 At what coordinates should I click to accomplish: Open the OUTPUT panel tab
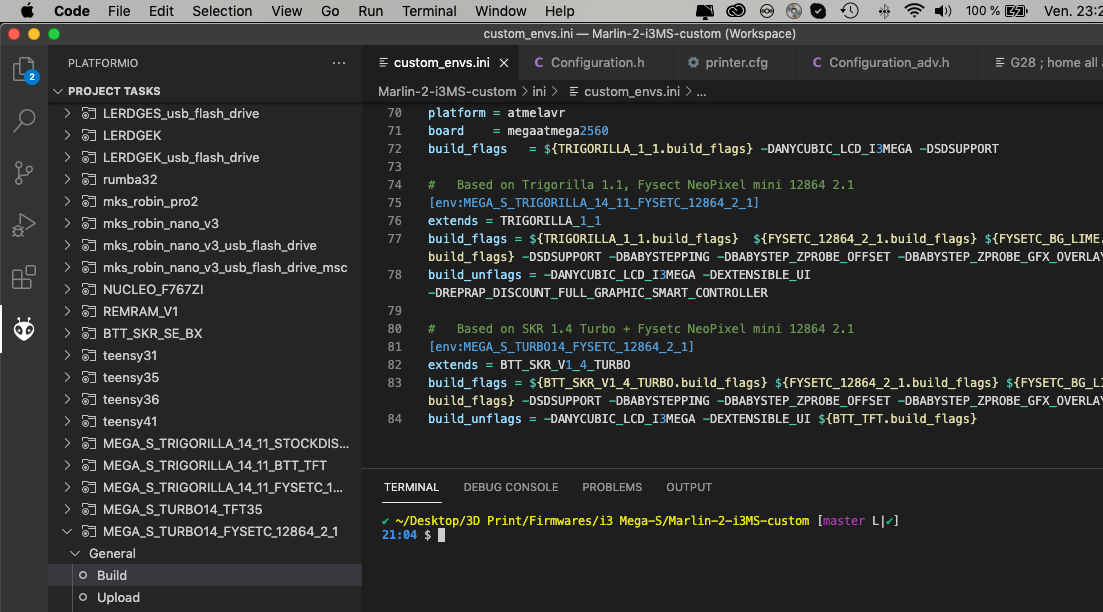pyautogui.click(x=689, y=487)
